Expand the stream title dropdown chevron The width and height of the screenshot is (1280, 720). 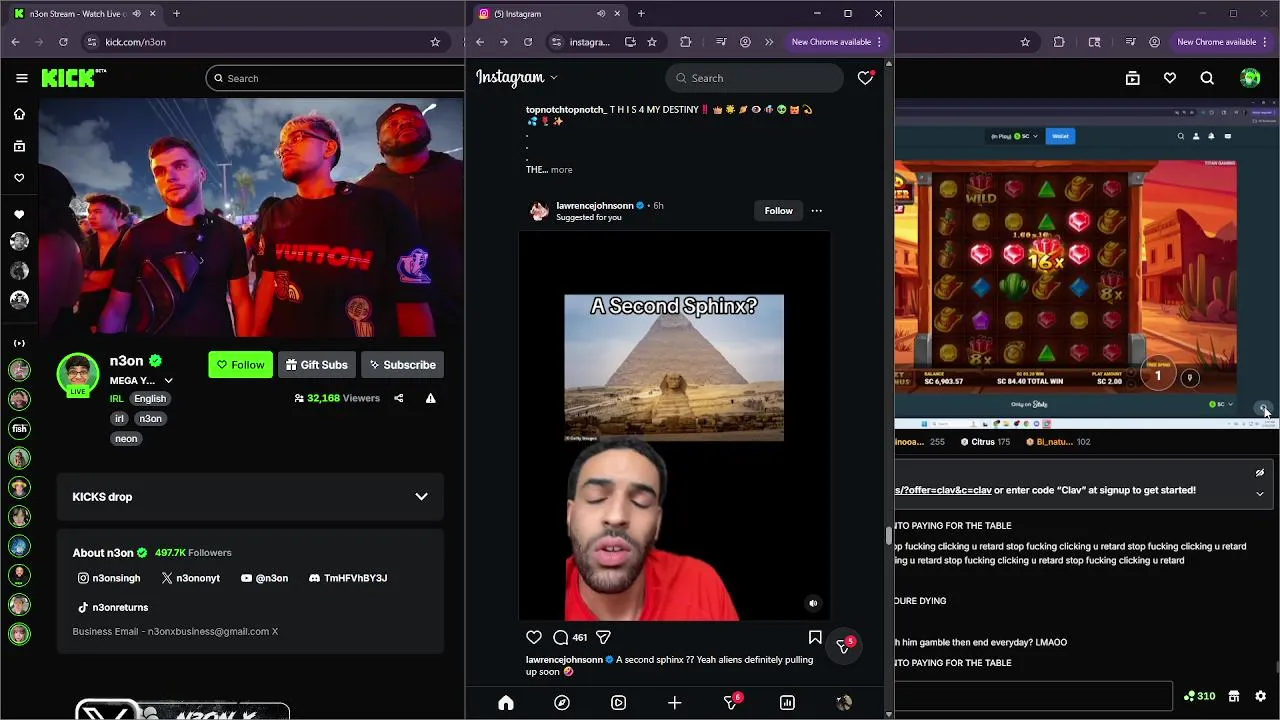point(168,381)
